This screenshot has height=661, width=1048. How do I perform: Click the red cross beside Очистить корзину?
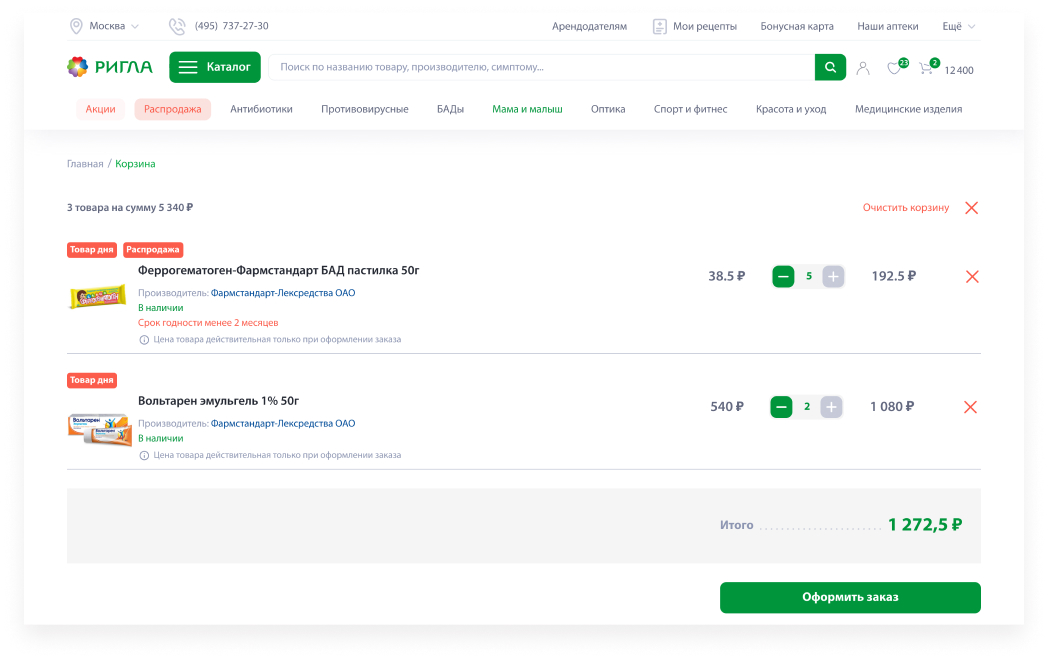point(972,208)
